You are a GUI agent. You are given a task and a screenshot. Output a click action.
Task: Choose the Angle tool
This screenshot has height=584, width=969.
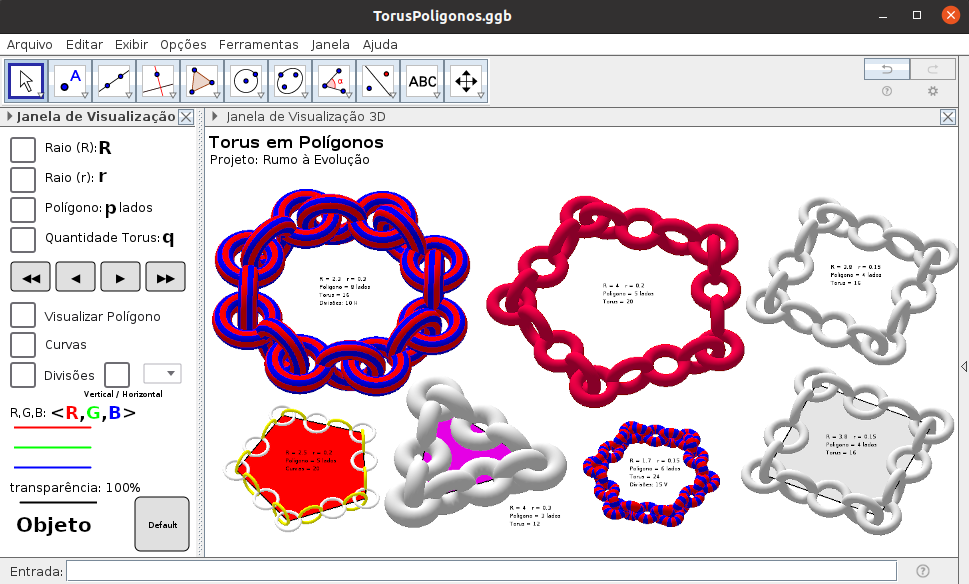tap(334, 81)
